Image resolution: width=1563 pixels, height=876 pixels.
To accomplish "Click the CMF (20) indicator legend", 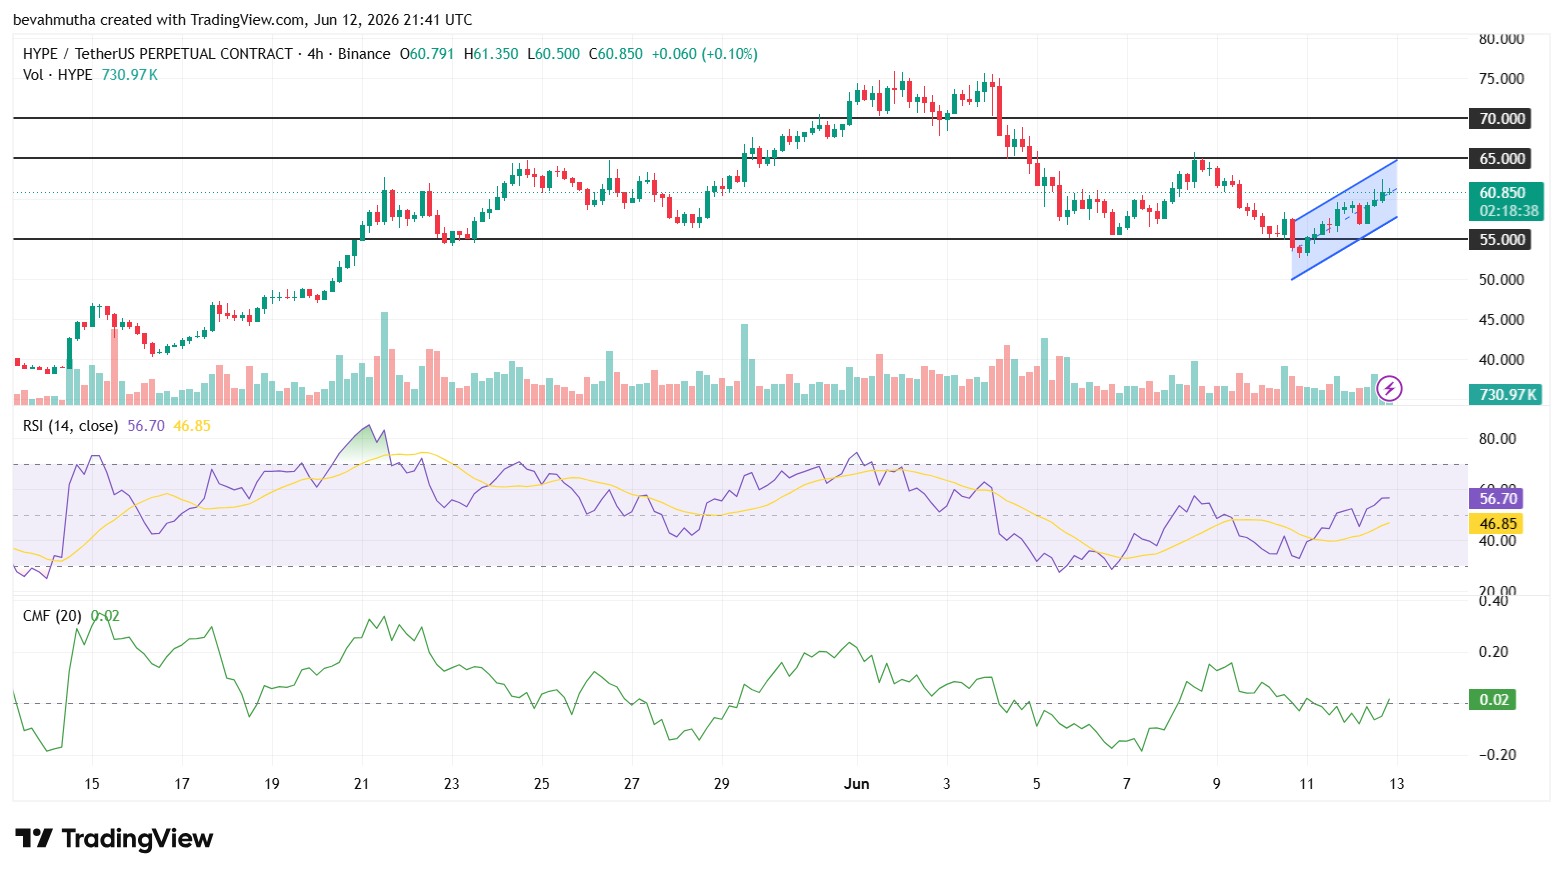I will pos(52,616).
